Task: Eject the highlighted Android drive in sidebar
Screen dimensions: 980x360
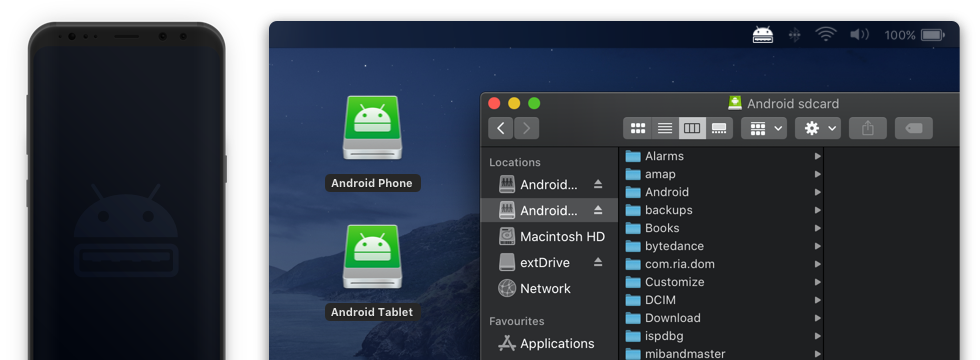Action: (x=598, y=211)
